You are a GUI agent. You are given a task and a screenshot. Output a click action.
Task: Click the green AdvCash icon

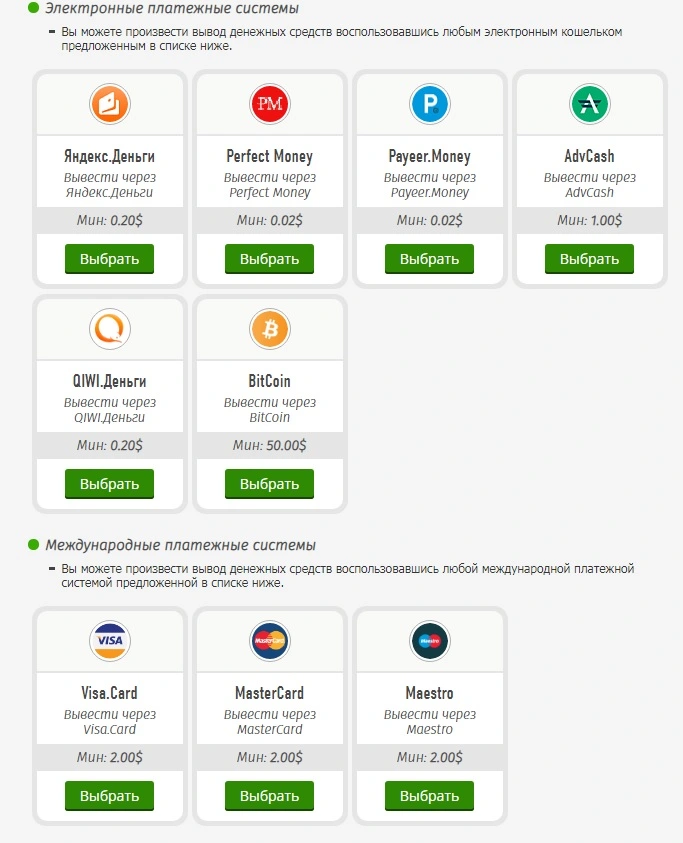pos(589,104)
